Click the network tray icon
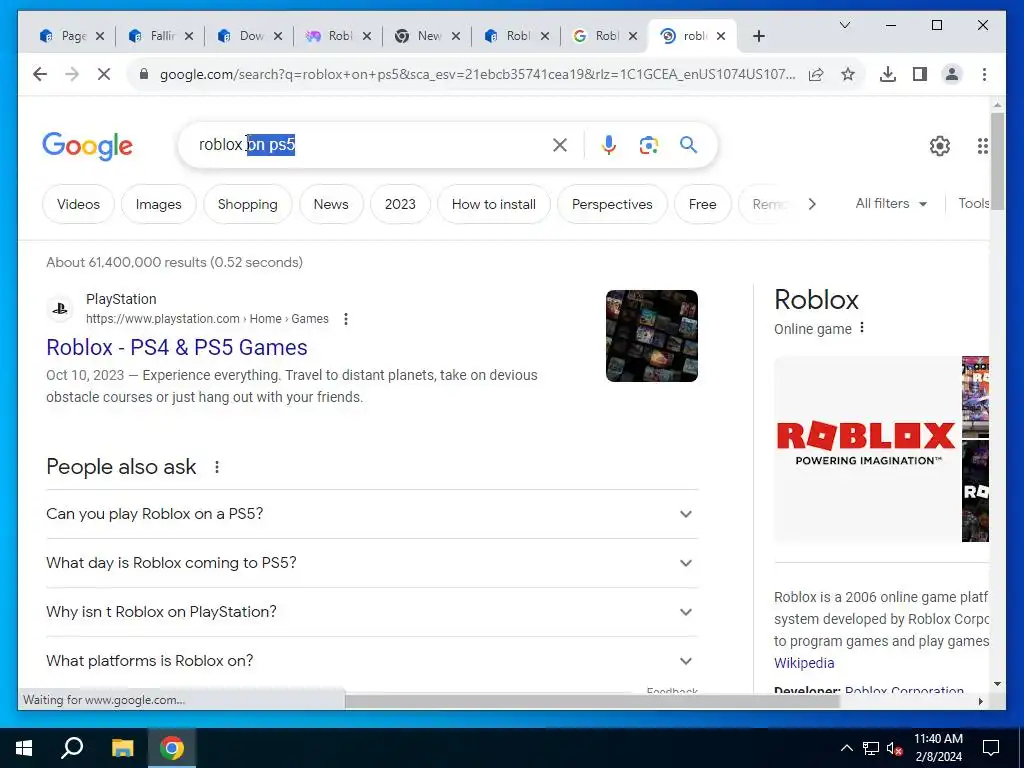Screen dimensions: 1024x768 871,748
